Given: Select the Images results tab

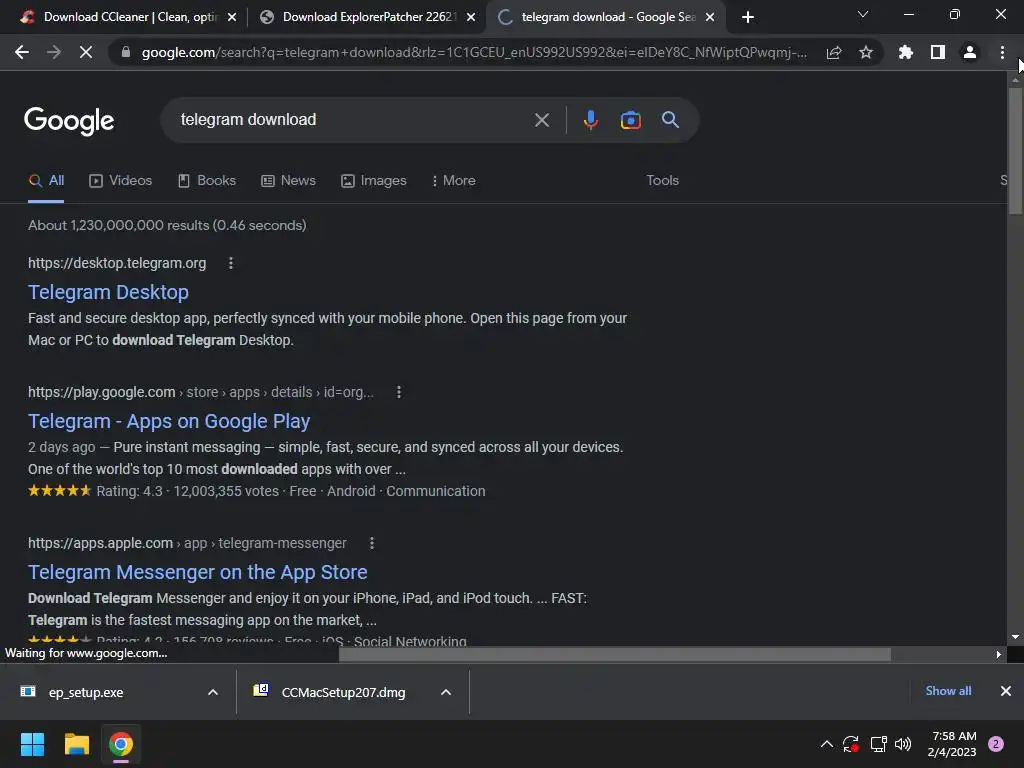Looking at the screenshot, I should point(374,181).
